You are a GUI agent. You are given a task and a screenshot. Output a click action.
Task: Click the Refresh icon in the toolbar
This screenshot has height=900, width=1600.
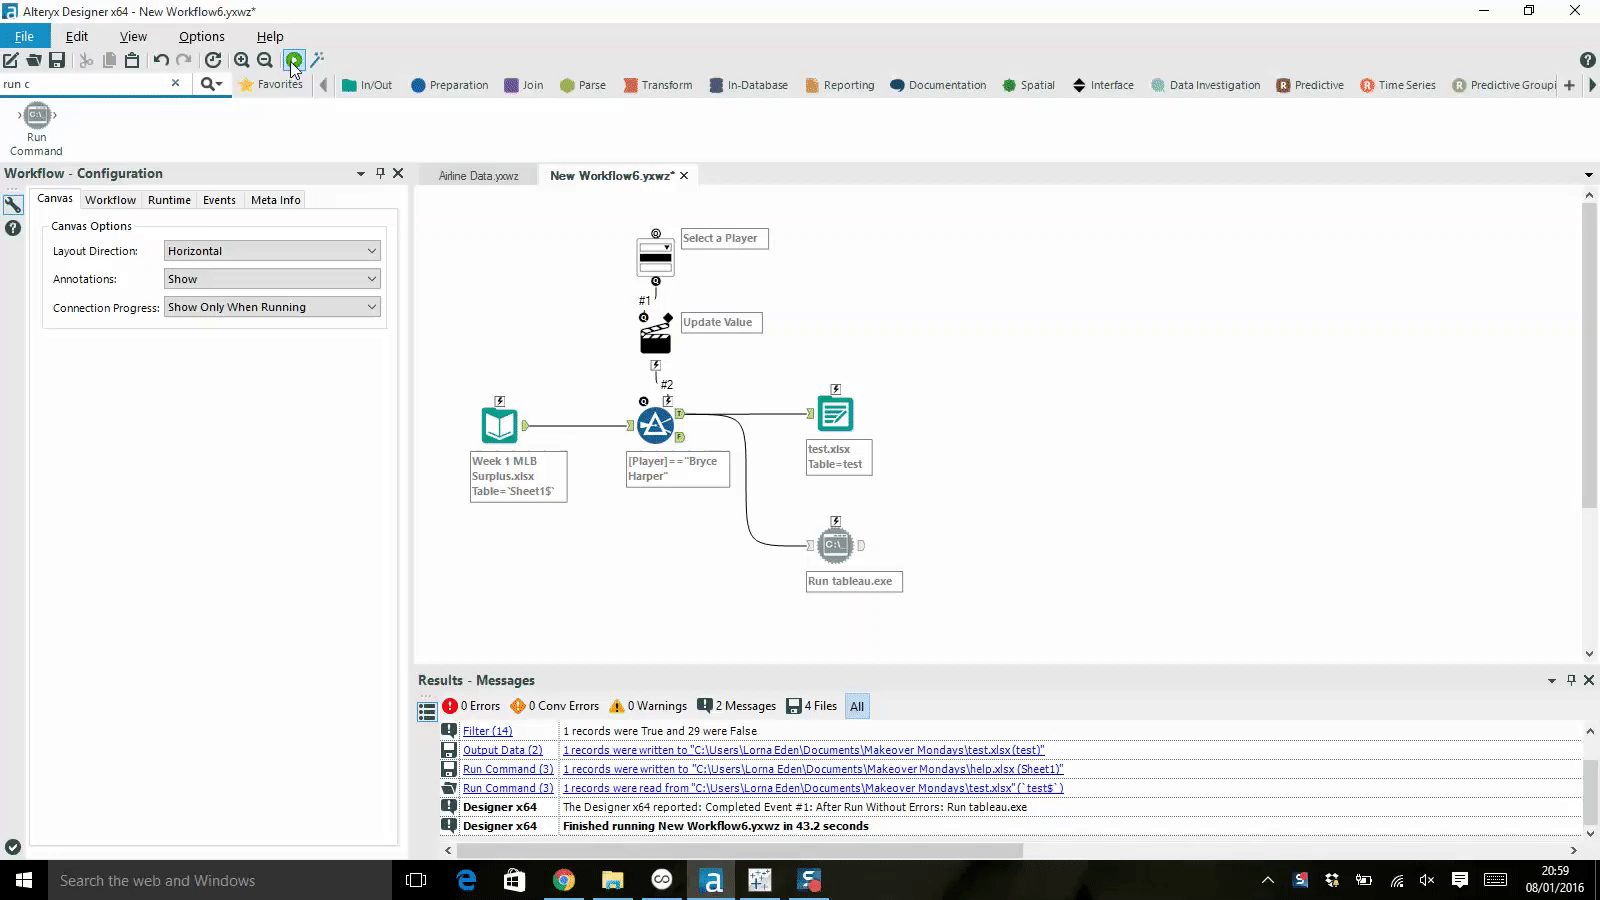pos(213,60)
